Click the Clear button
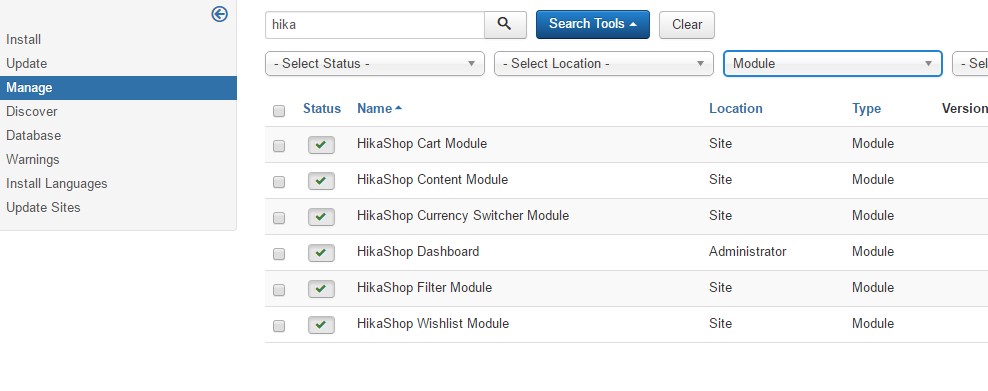Viewport: 988px width, 391px height. tap(687, 25)
